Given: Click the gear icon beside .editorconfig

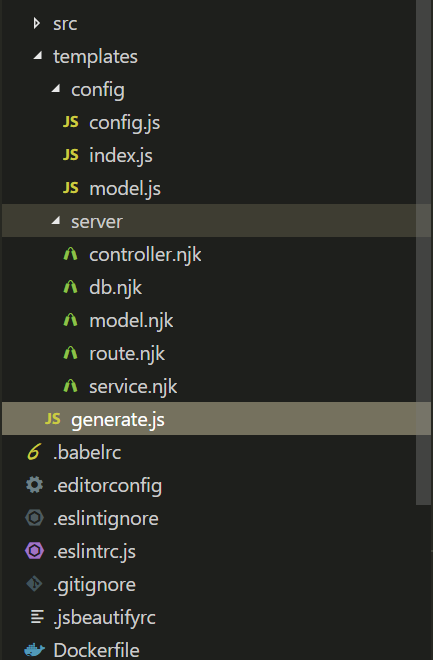Looking at the screenshot, I should tap(34, 485).
